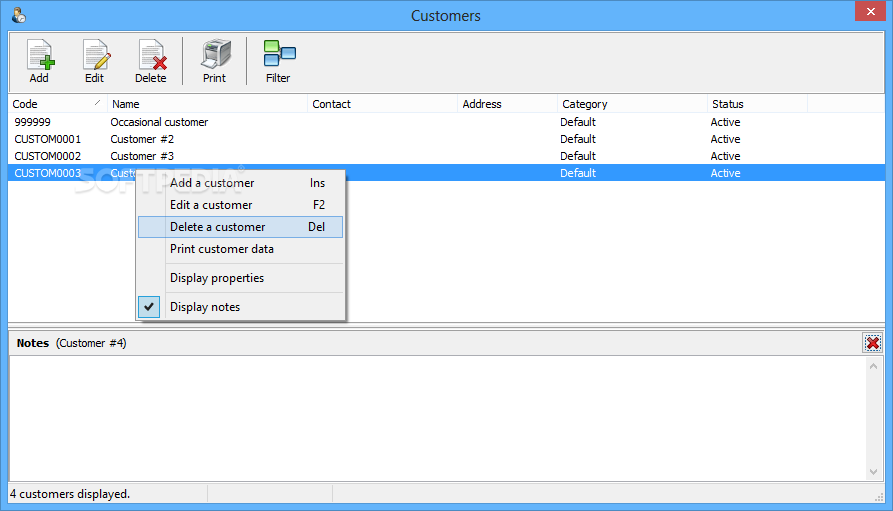Choose Edit a customer from context menu
This screenshot has width=893, height=511.
pyautogui.click(x=240, y=205)
